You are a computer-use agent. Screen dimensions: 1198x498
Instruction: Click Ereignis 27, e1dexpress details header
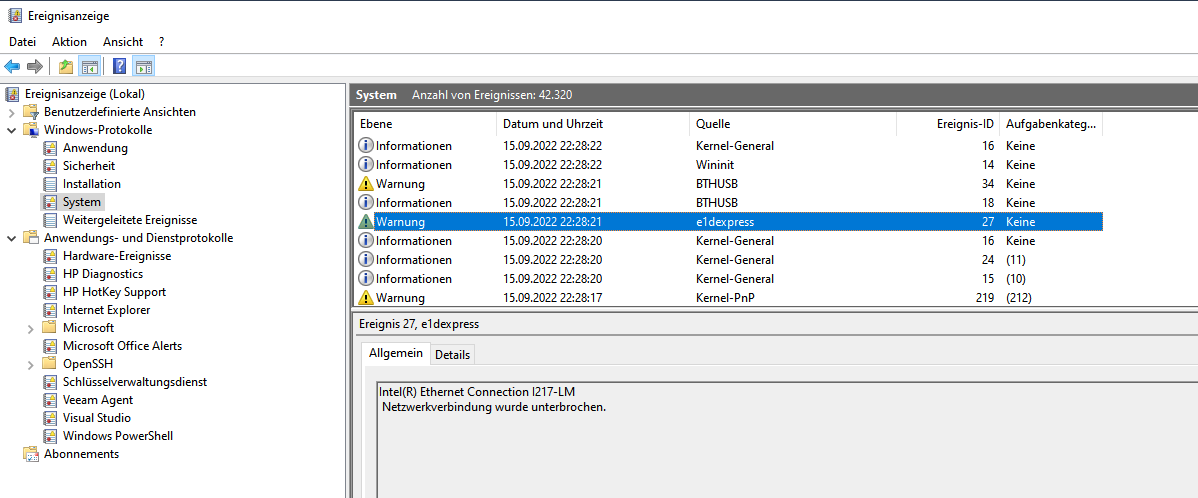click(x=418, y=324)
